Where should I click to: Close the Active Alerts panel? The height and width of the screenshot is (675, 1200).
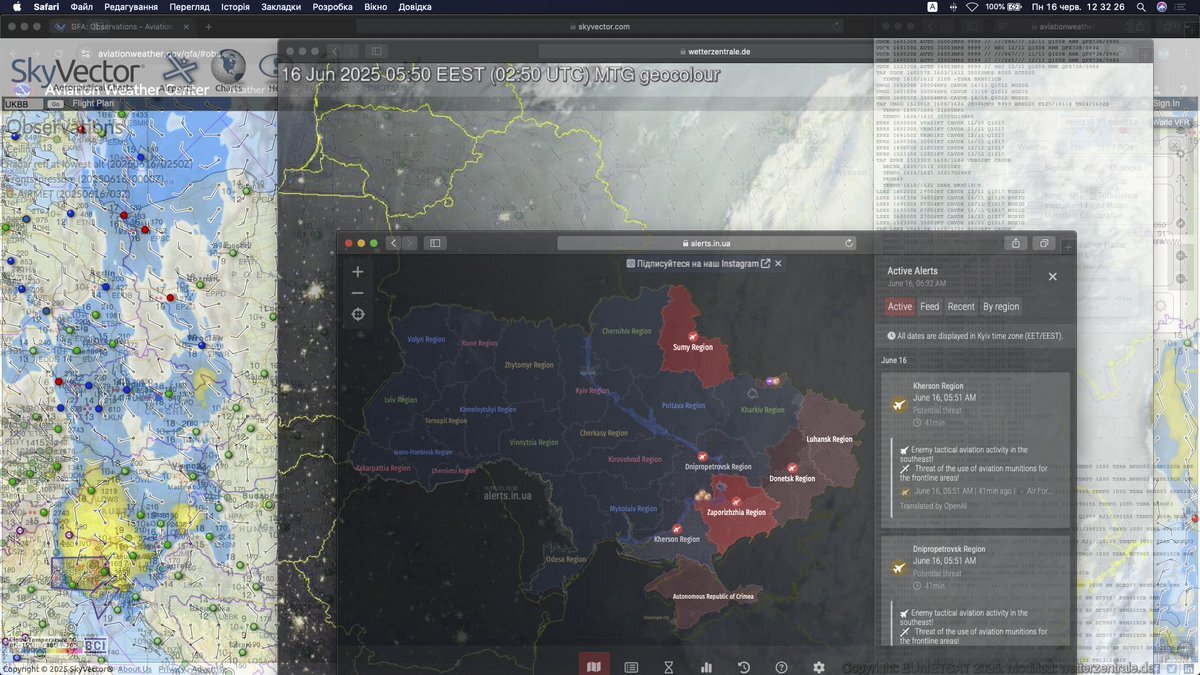1052,277
